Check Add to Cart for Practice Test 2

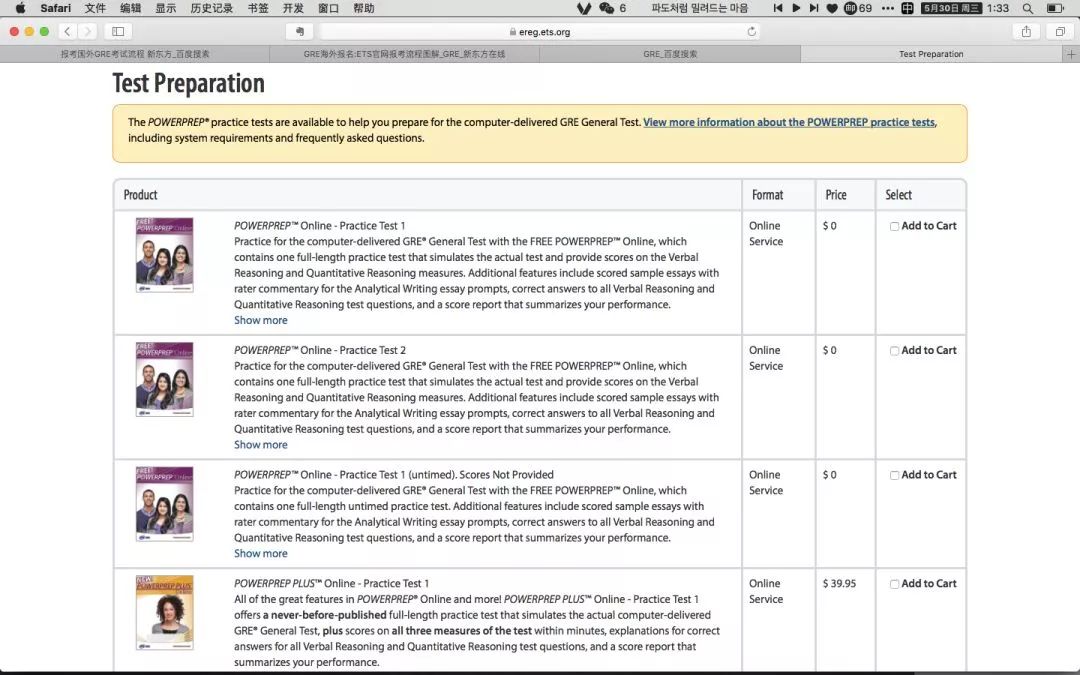(894, 351)
